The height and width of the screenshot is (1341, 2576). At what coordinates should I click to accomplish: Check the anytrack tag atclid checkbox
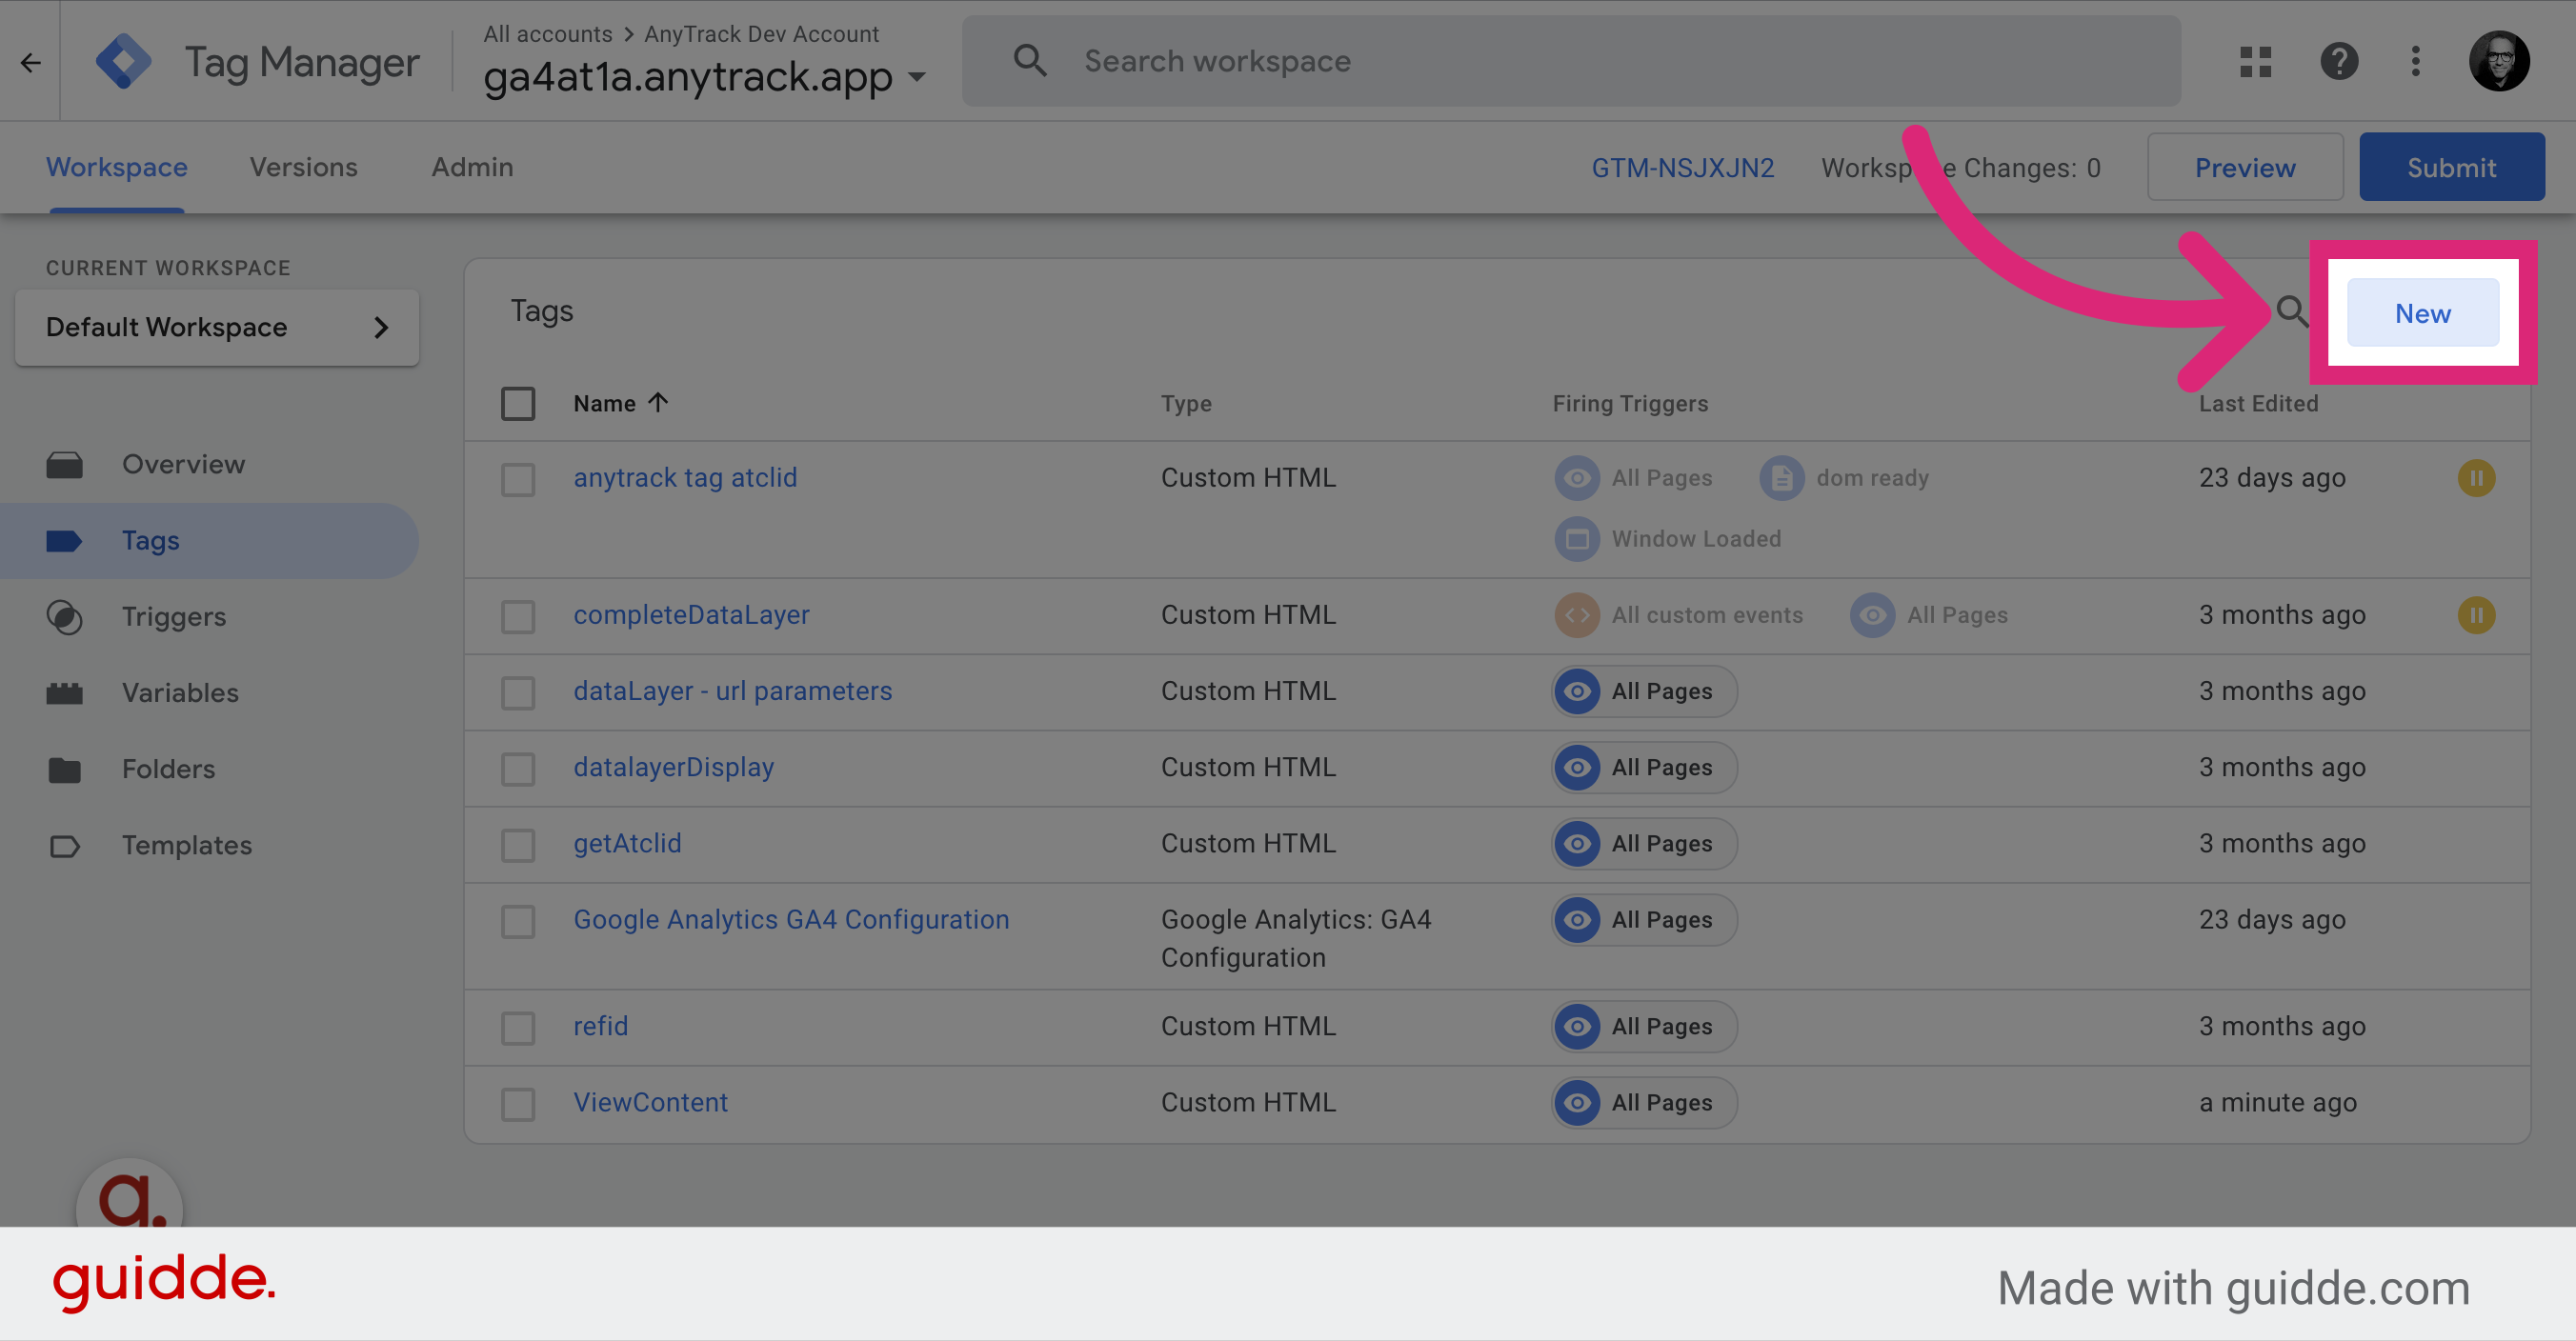pyautogui.click(x=518, y=479)
